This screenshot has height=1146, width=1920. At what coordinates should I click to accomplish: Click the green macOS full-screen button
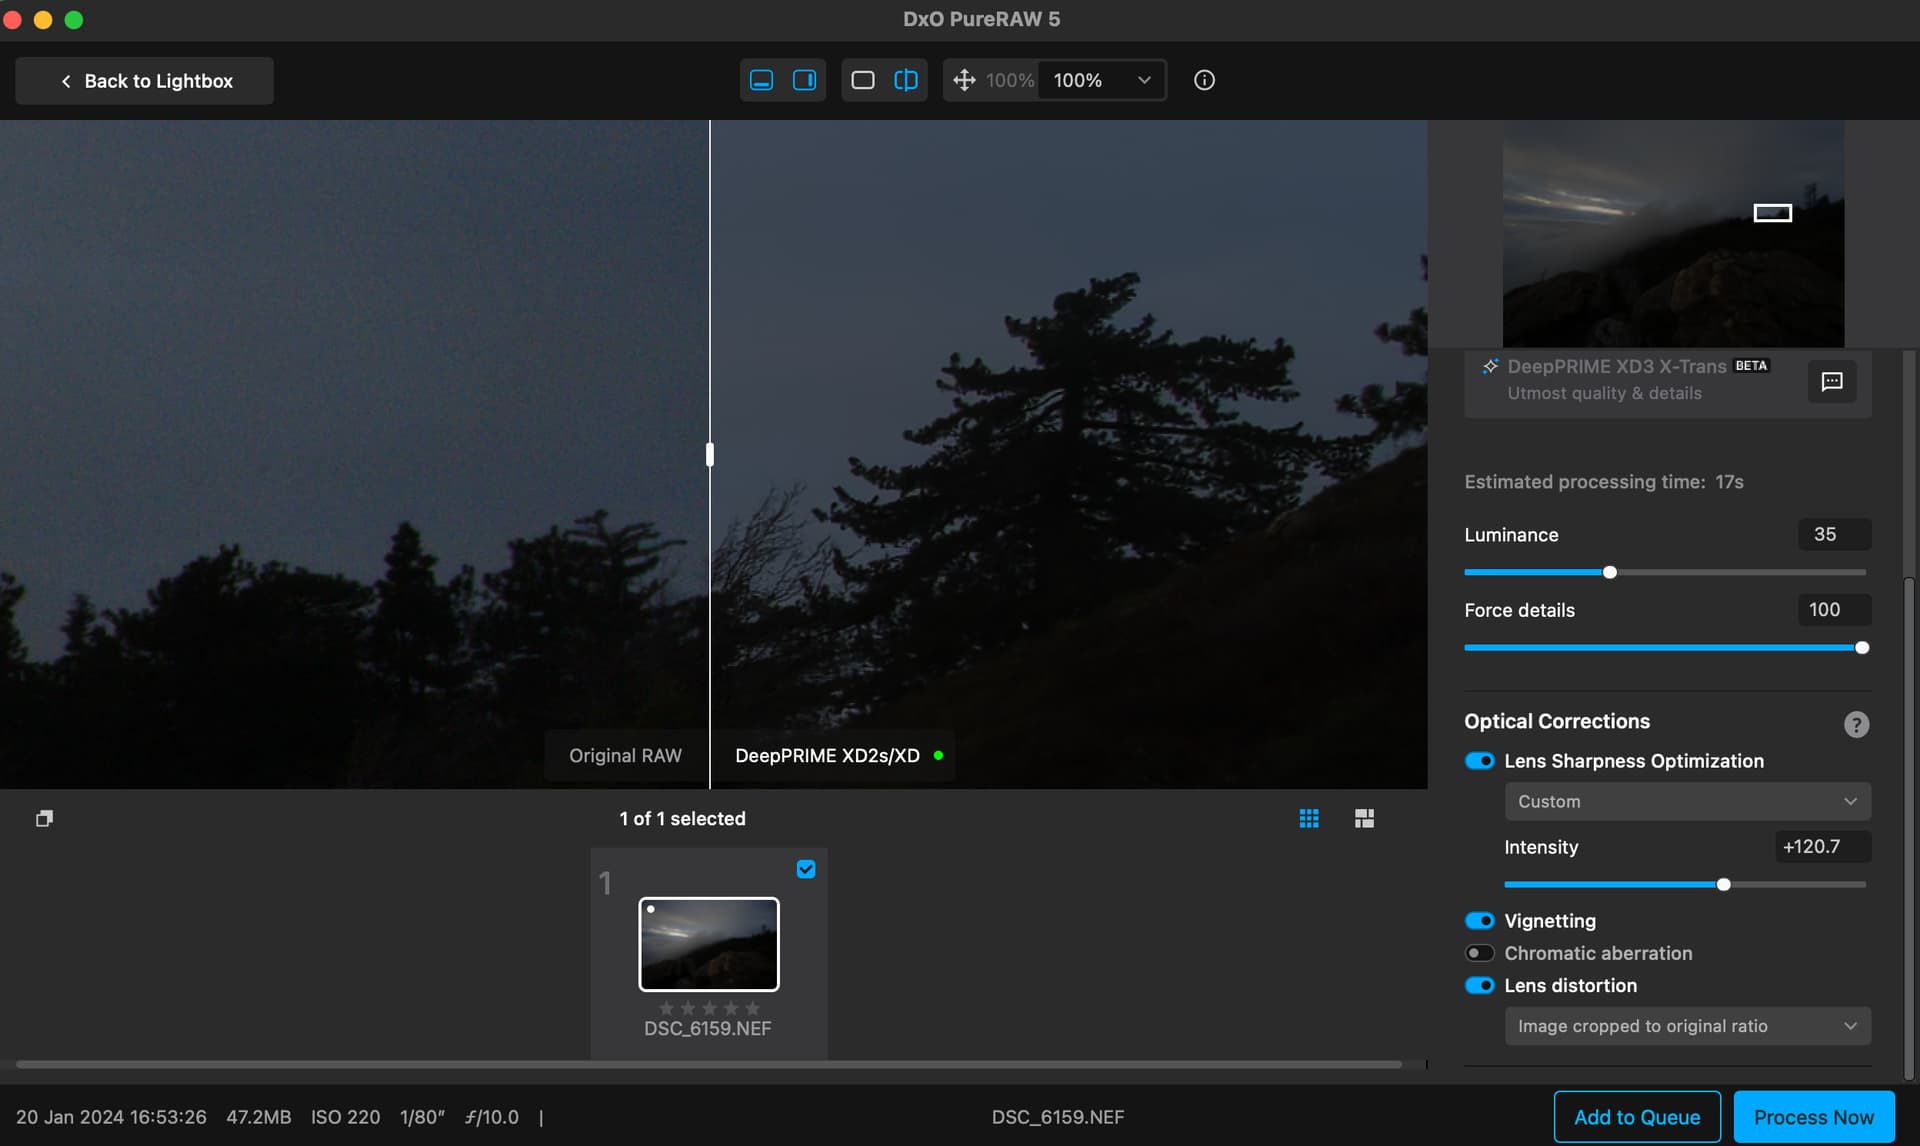click(x=74, y=20)
